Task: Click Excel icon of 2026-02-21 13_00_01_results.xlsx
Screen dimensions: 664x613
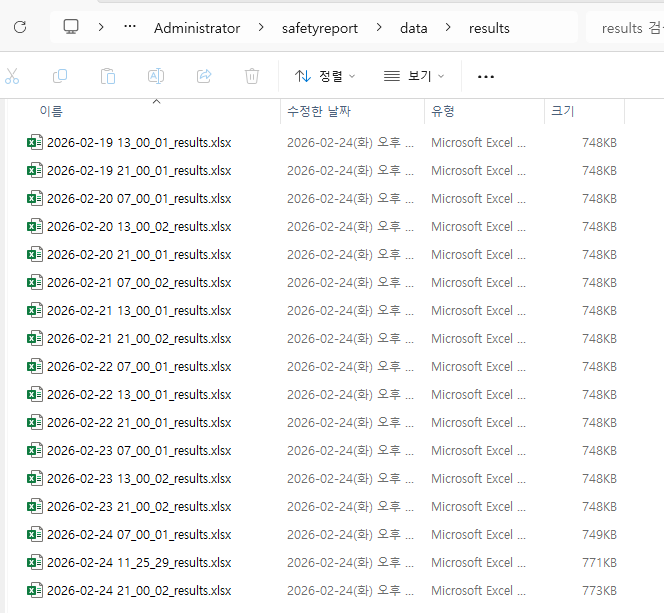Action: tap(35, 310)
